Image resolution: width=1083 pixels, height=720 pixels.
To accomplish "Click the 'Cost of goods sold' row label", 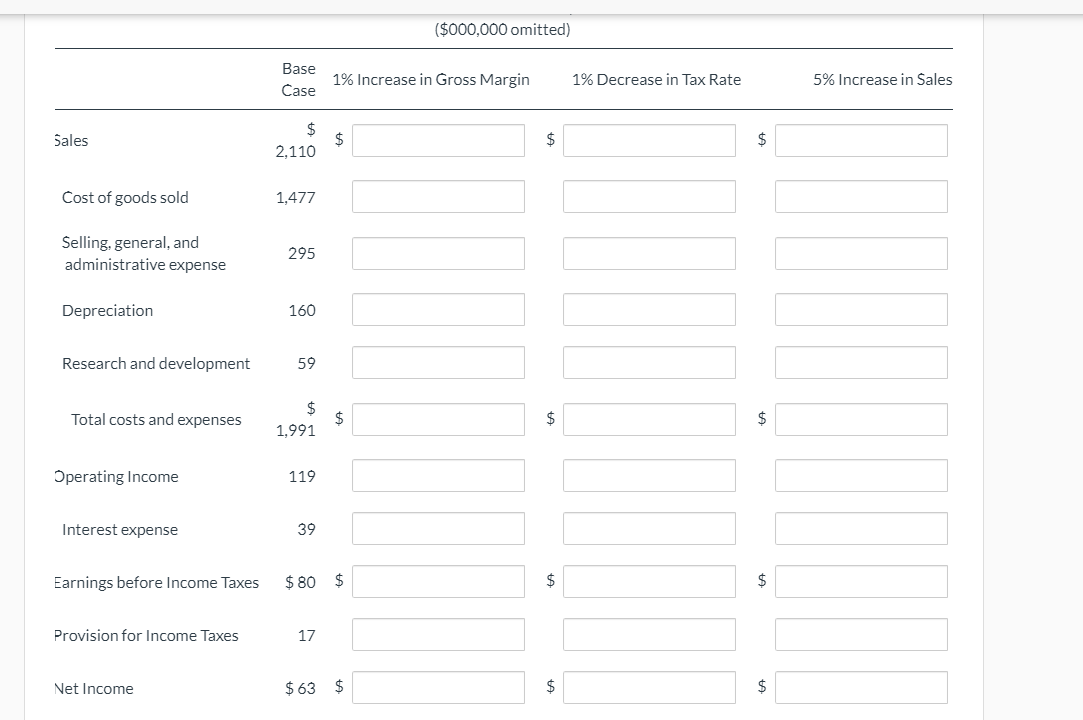I will (x=125, y=198).
